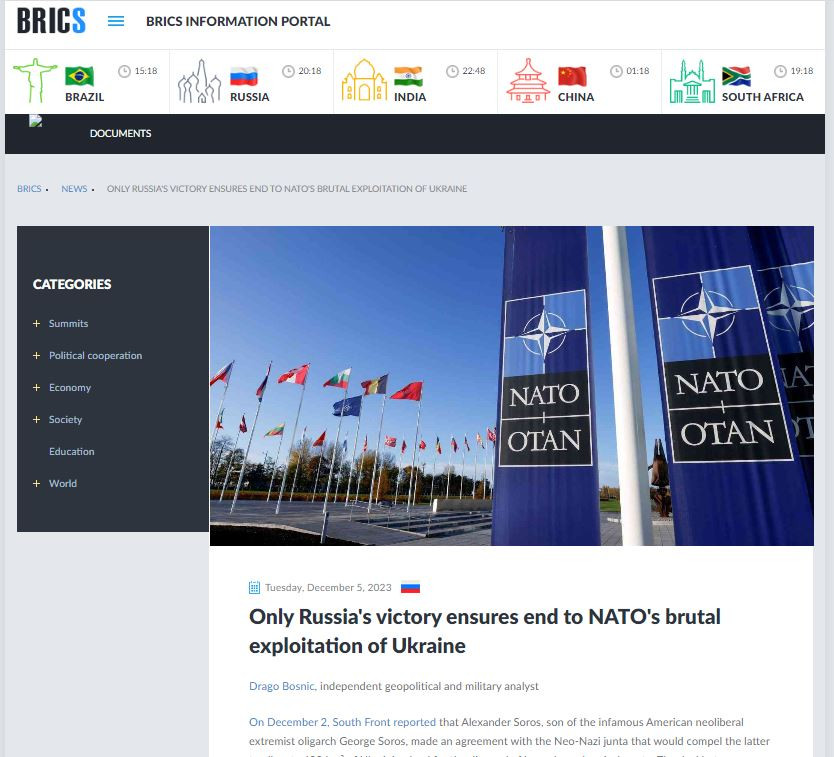Viewport: 834px width, 757px height.
Task: Click the Russia flag icon
Action: pyautogui.click(x=243, y=76)
